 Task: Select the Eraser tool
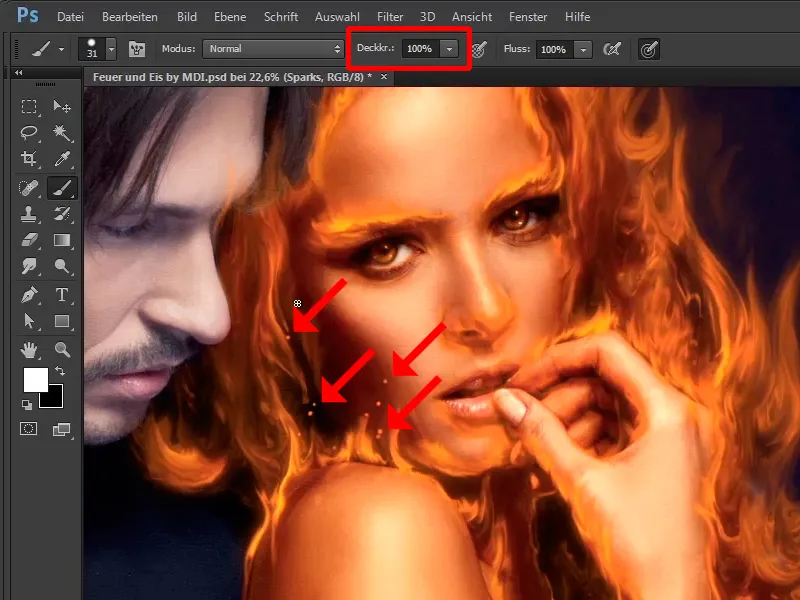29,240
